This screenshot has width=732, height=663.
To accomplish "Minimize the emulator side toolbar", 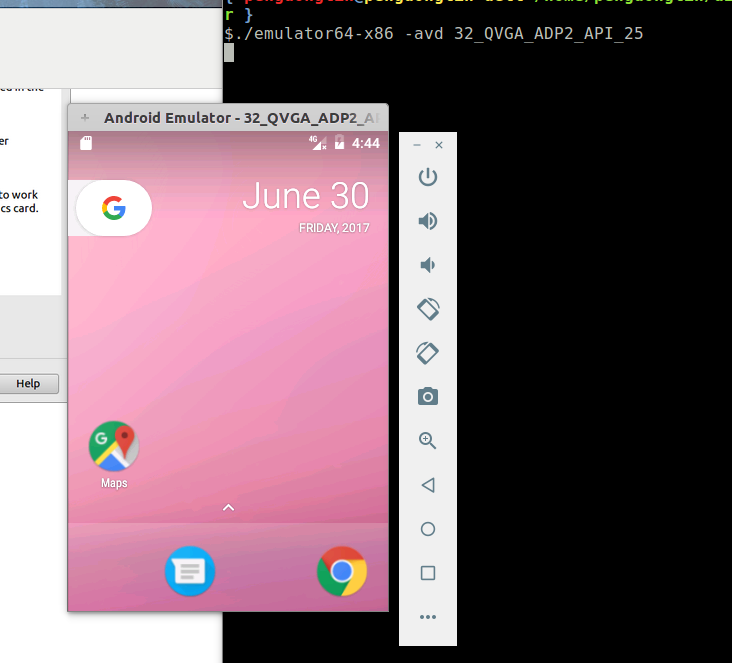I will click(x=417, y=145).
